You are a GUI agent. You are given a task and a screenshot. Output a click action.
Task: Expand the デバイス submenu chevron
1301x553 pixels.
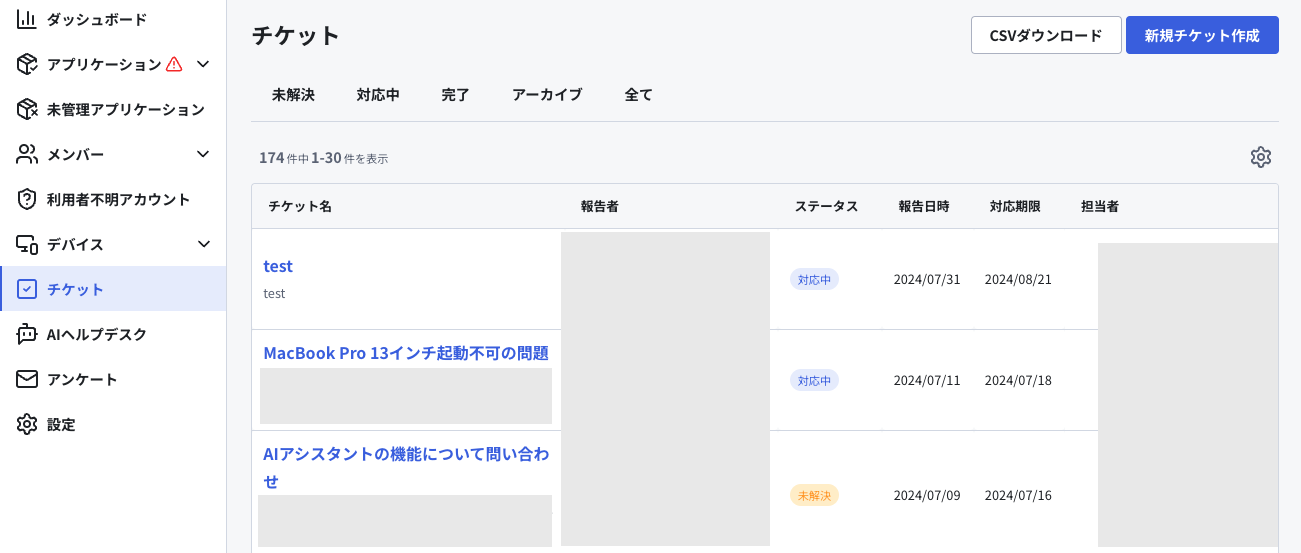(x=203, y=244)
